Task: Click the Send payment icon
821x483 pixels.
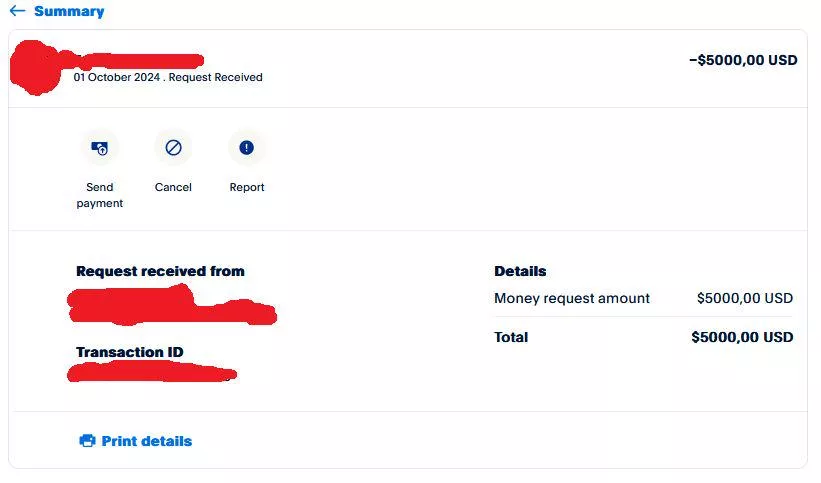Action: pos(99,148)
